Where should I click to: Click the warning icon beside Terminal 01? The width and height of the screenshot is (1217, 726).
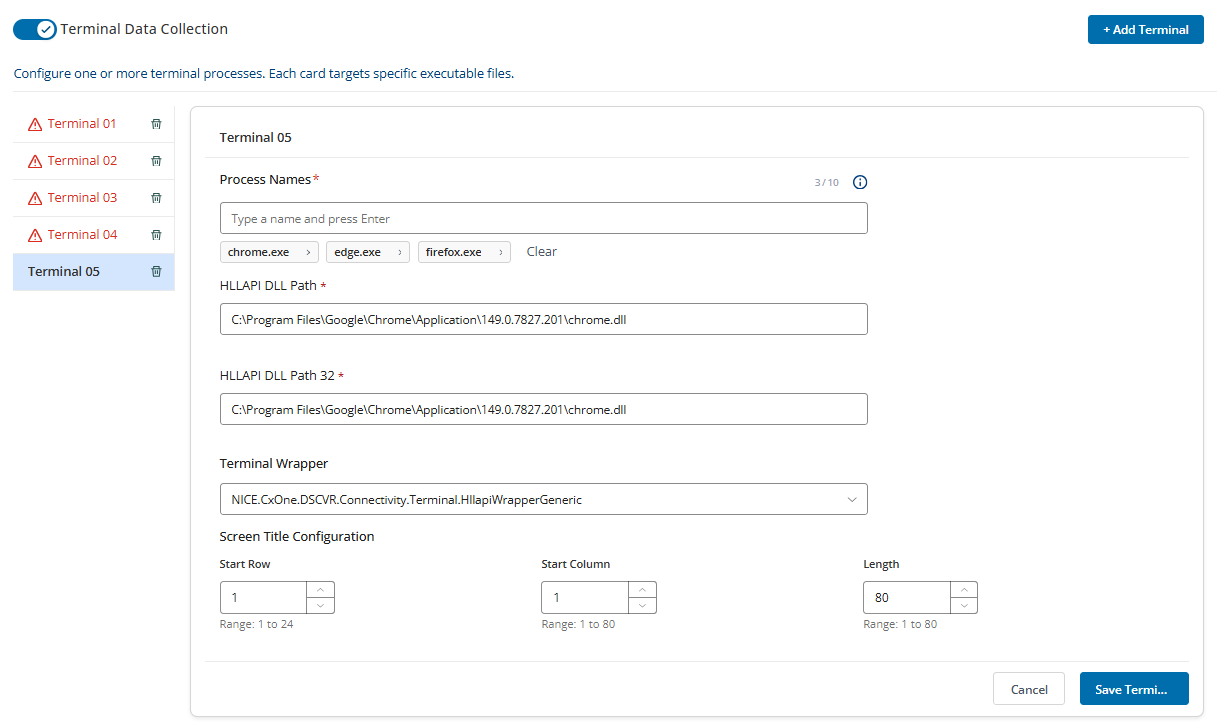(35, 124)
